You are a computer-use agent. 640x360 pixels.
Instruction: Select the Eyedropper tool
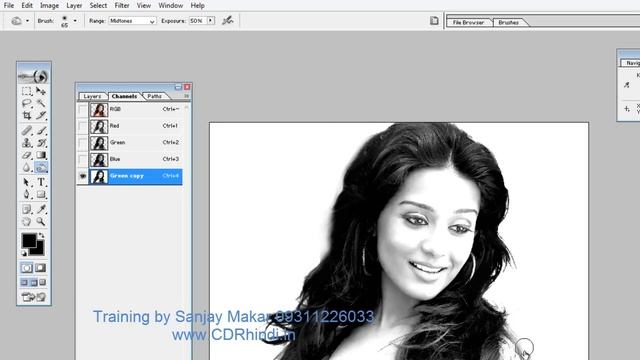tap(41, 209)
